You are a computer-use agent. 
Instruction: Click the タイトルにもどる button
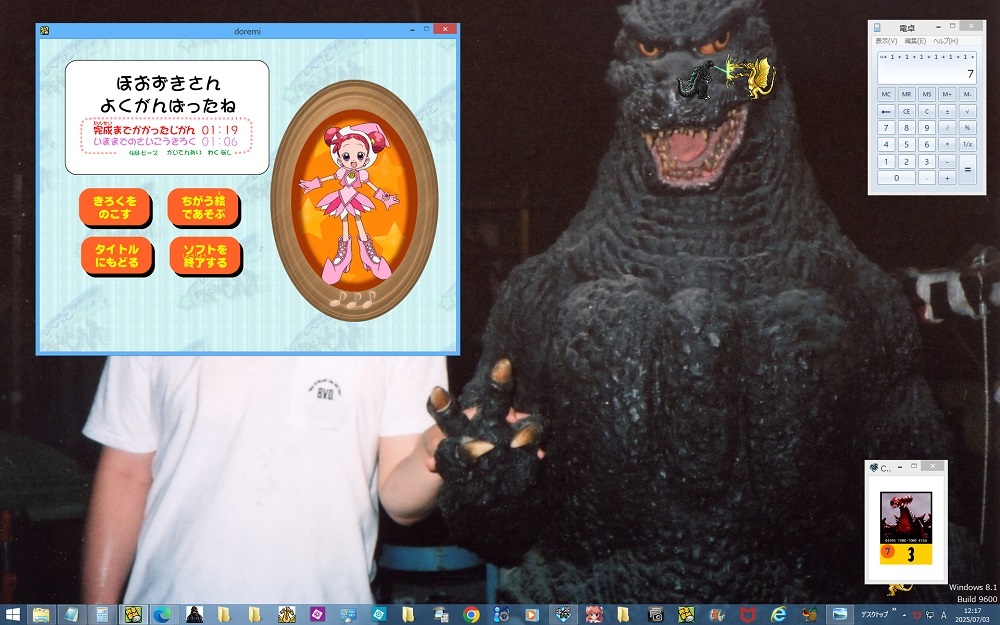[117, 256]
